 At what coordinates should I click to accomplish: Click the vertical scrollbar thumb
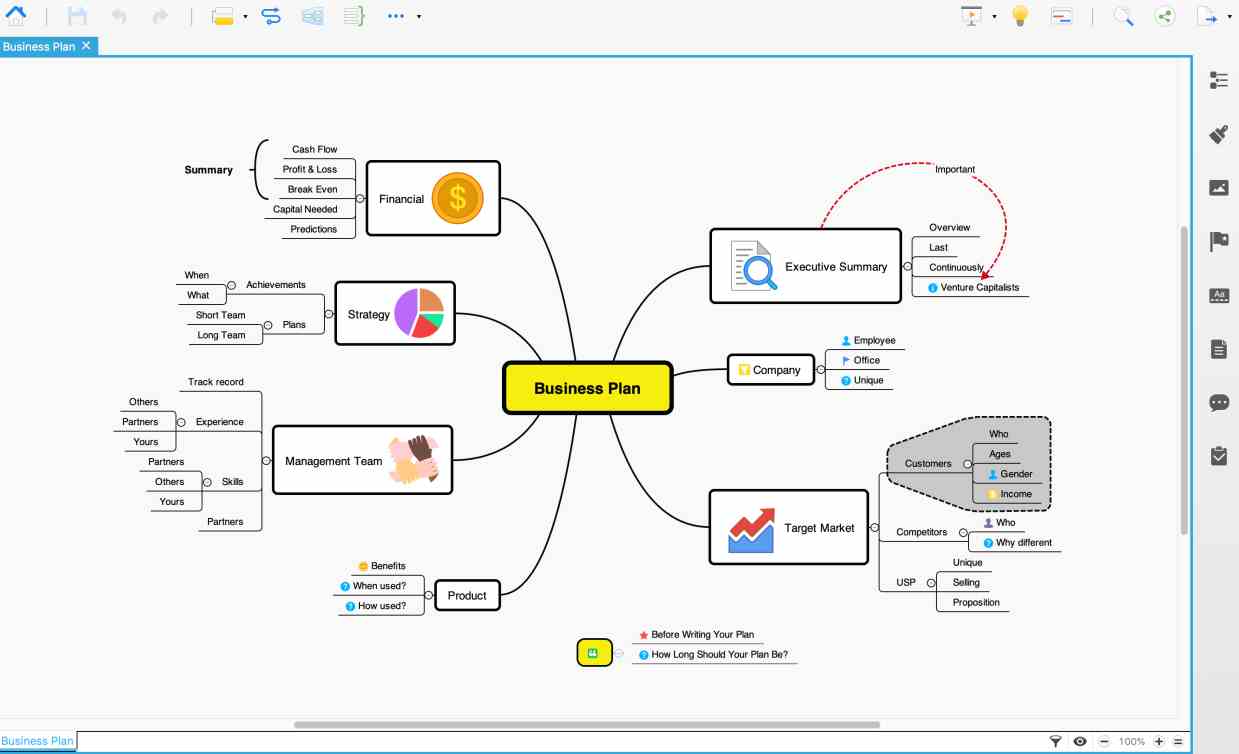point(1185,380)
